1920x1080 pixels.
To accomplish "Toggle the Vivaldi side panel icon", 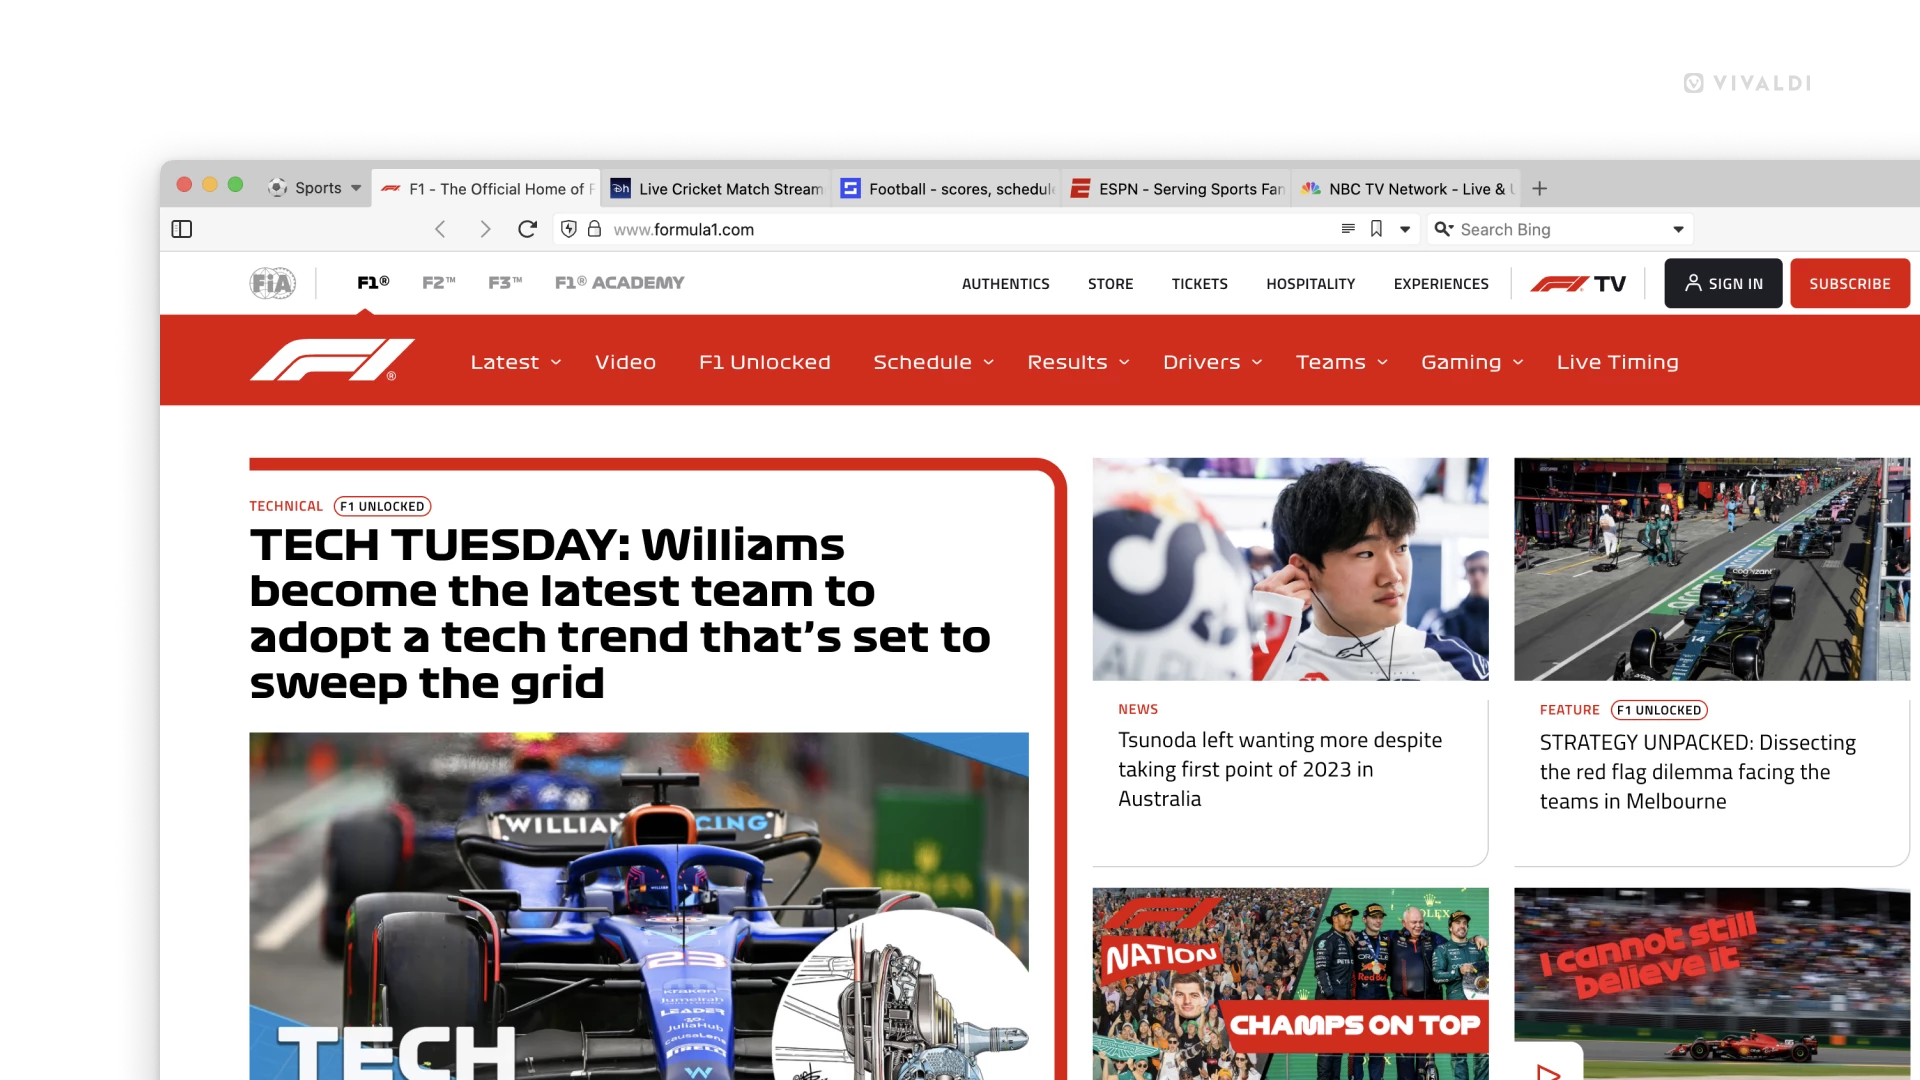I will tap(182, 229).
